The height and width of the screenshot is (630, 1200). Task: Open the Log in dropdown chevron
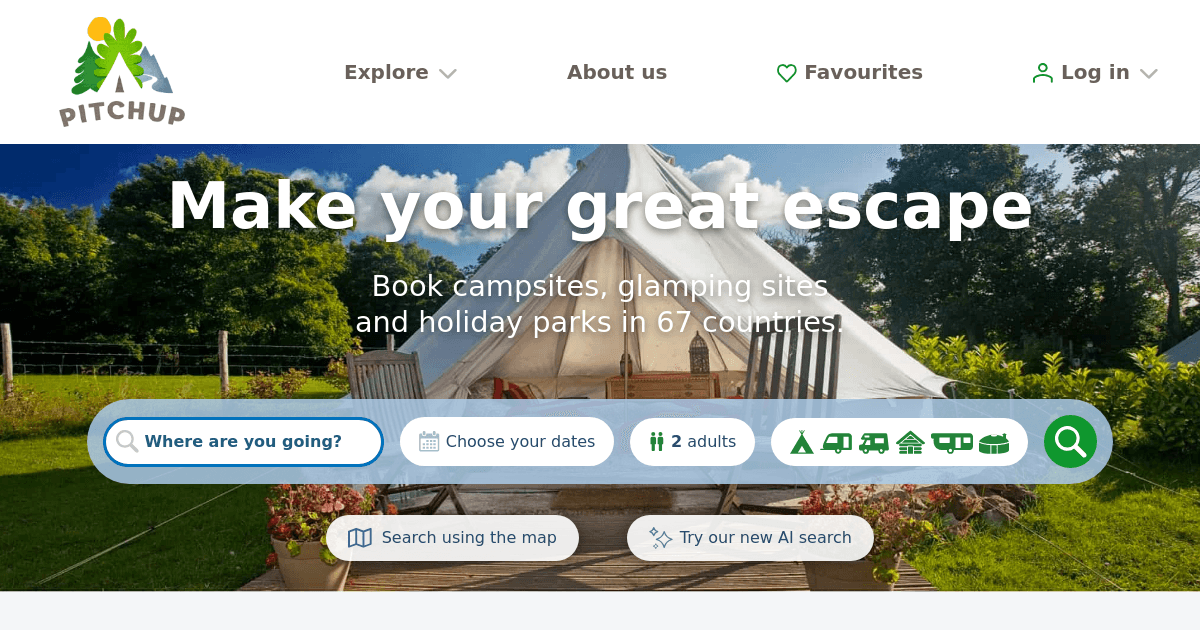(x=1148, y=73)
